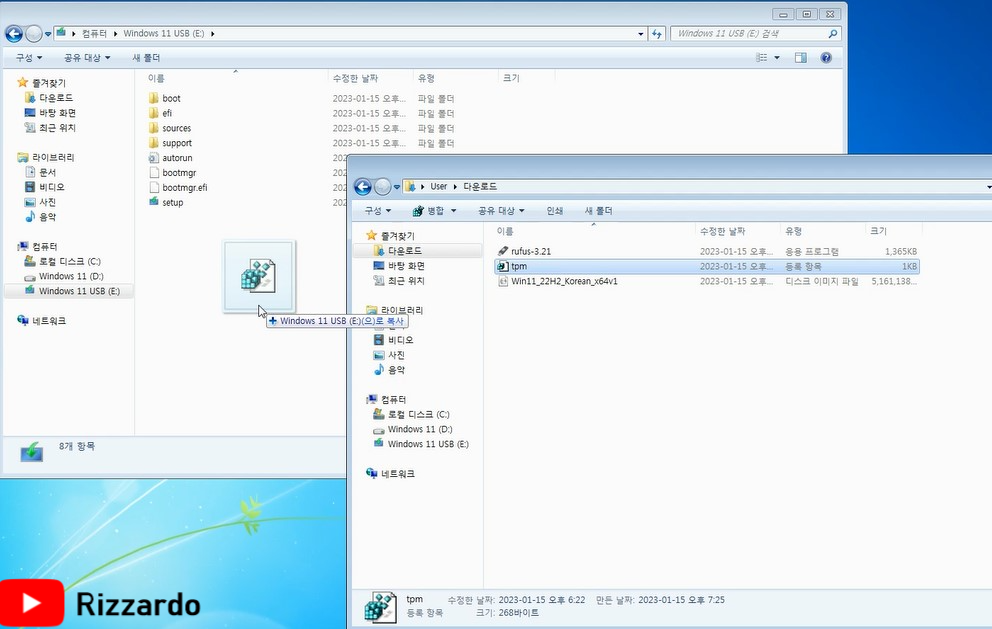Sort by 이름 column in USB window
The width and height of the screenshot is (992, 629).
156,78
